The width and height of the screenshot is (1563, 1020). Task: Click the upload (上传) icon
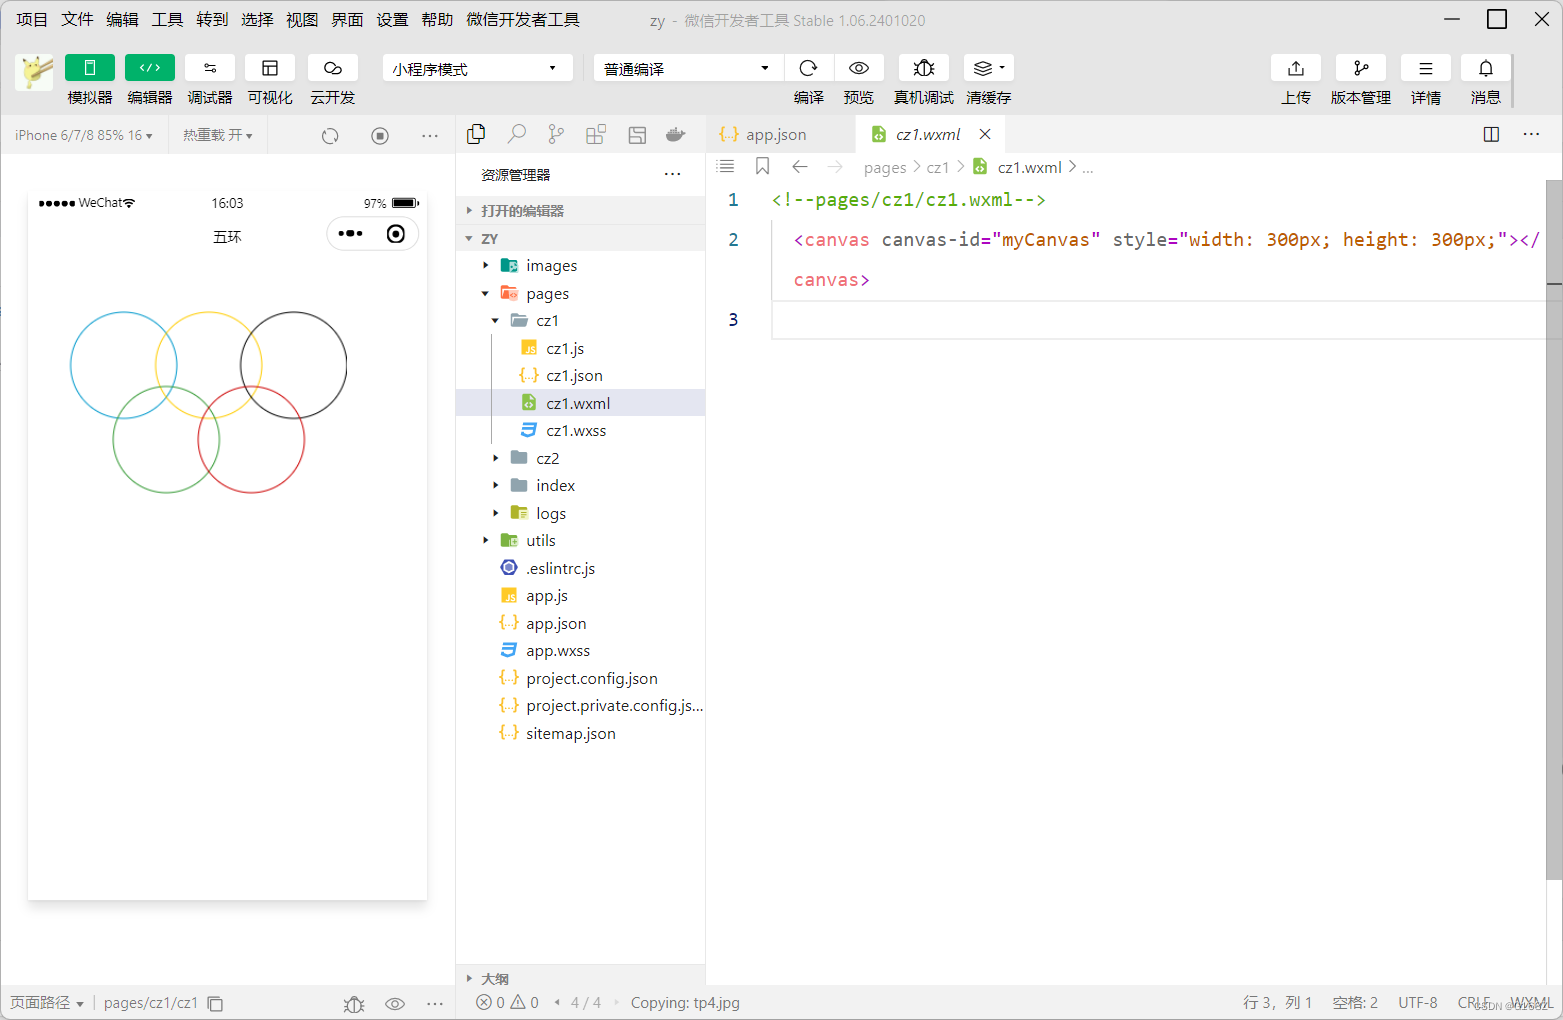coord(1296,68)
